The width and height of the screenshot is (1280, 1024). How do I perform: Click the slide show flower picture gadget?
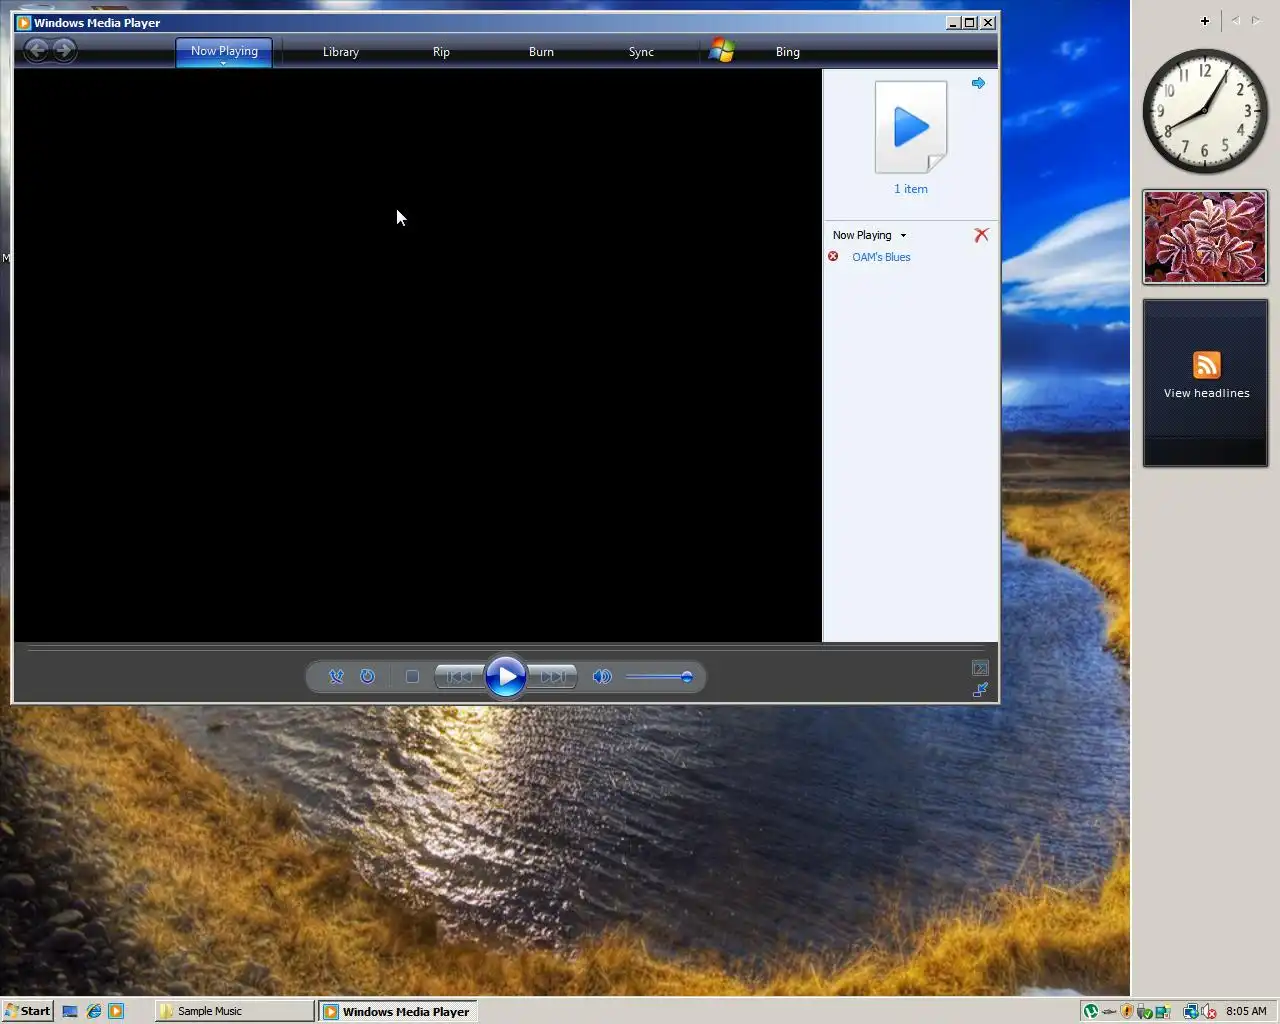(1205, 237)
